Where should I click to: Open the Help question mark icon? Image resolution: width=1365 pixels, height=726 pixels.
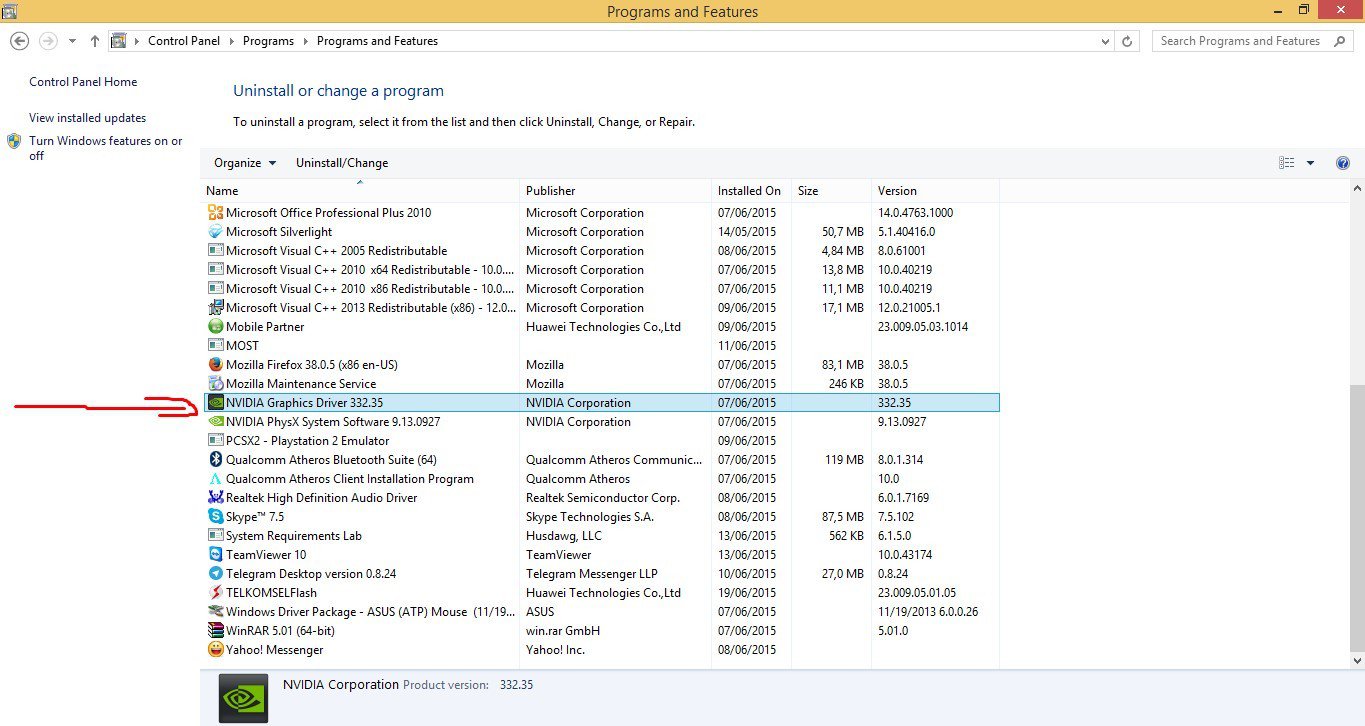[1343, 163]
